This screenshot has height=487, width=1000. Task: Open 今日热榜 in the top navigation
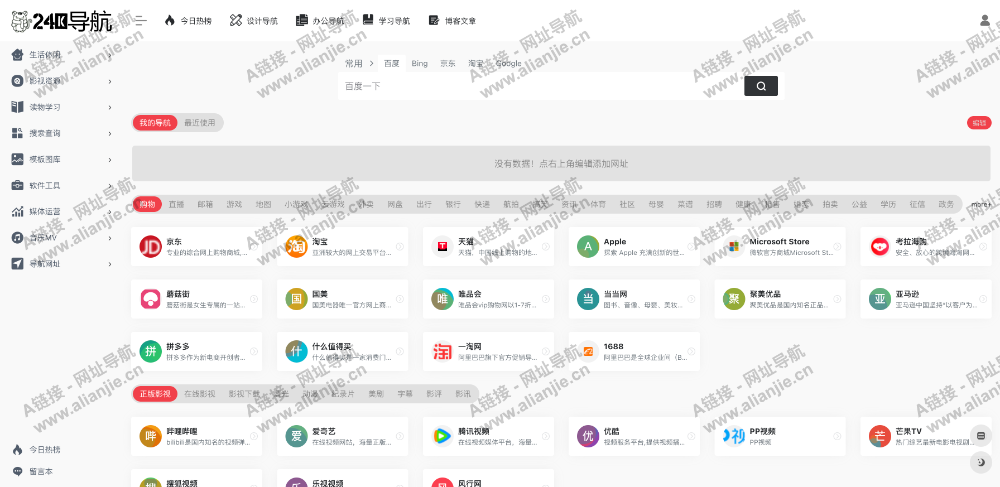coord(188,20)
